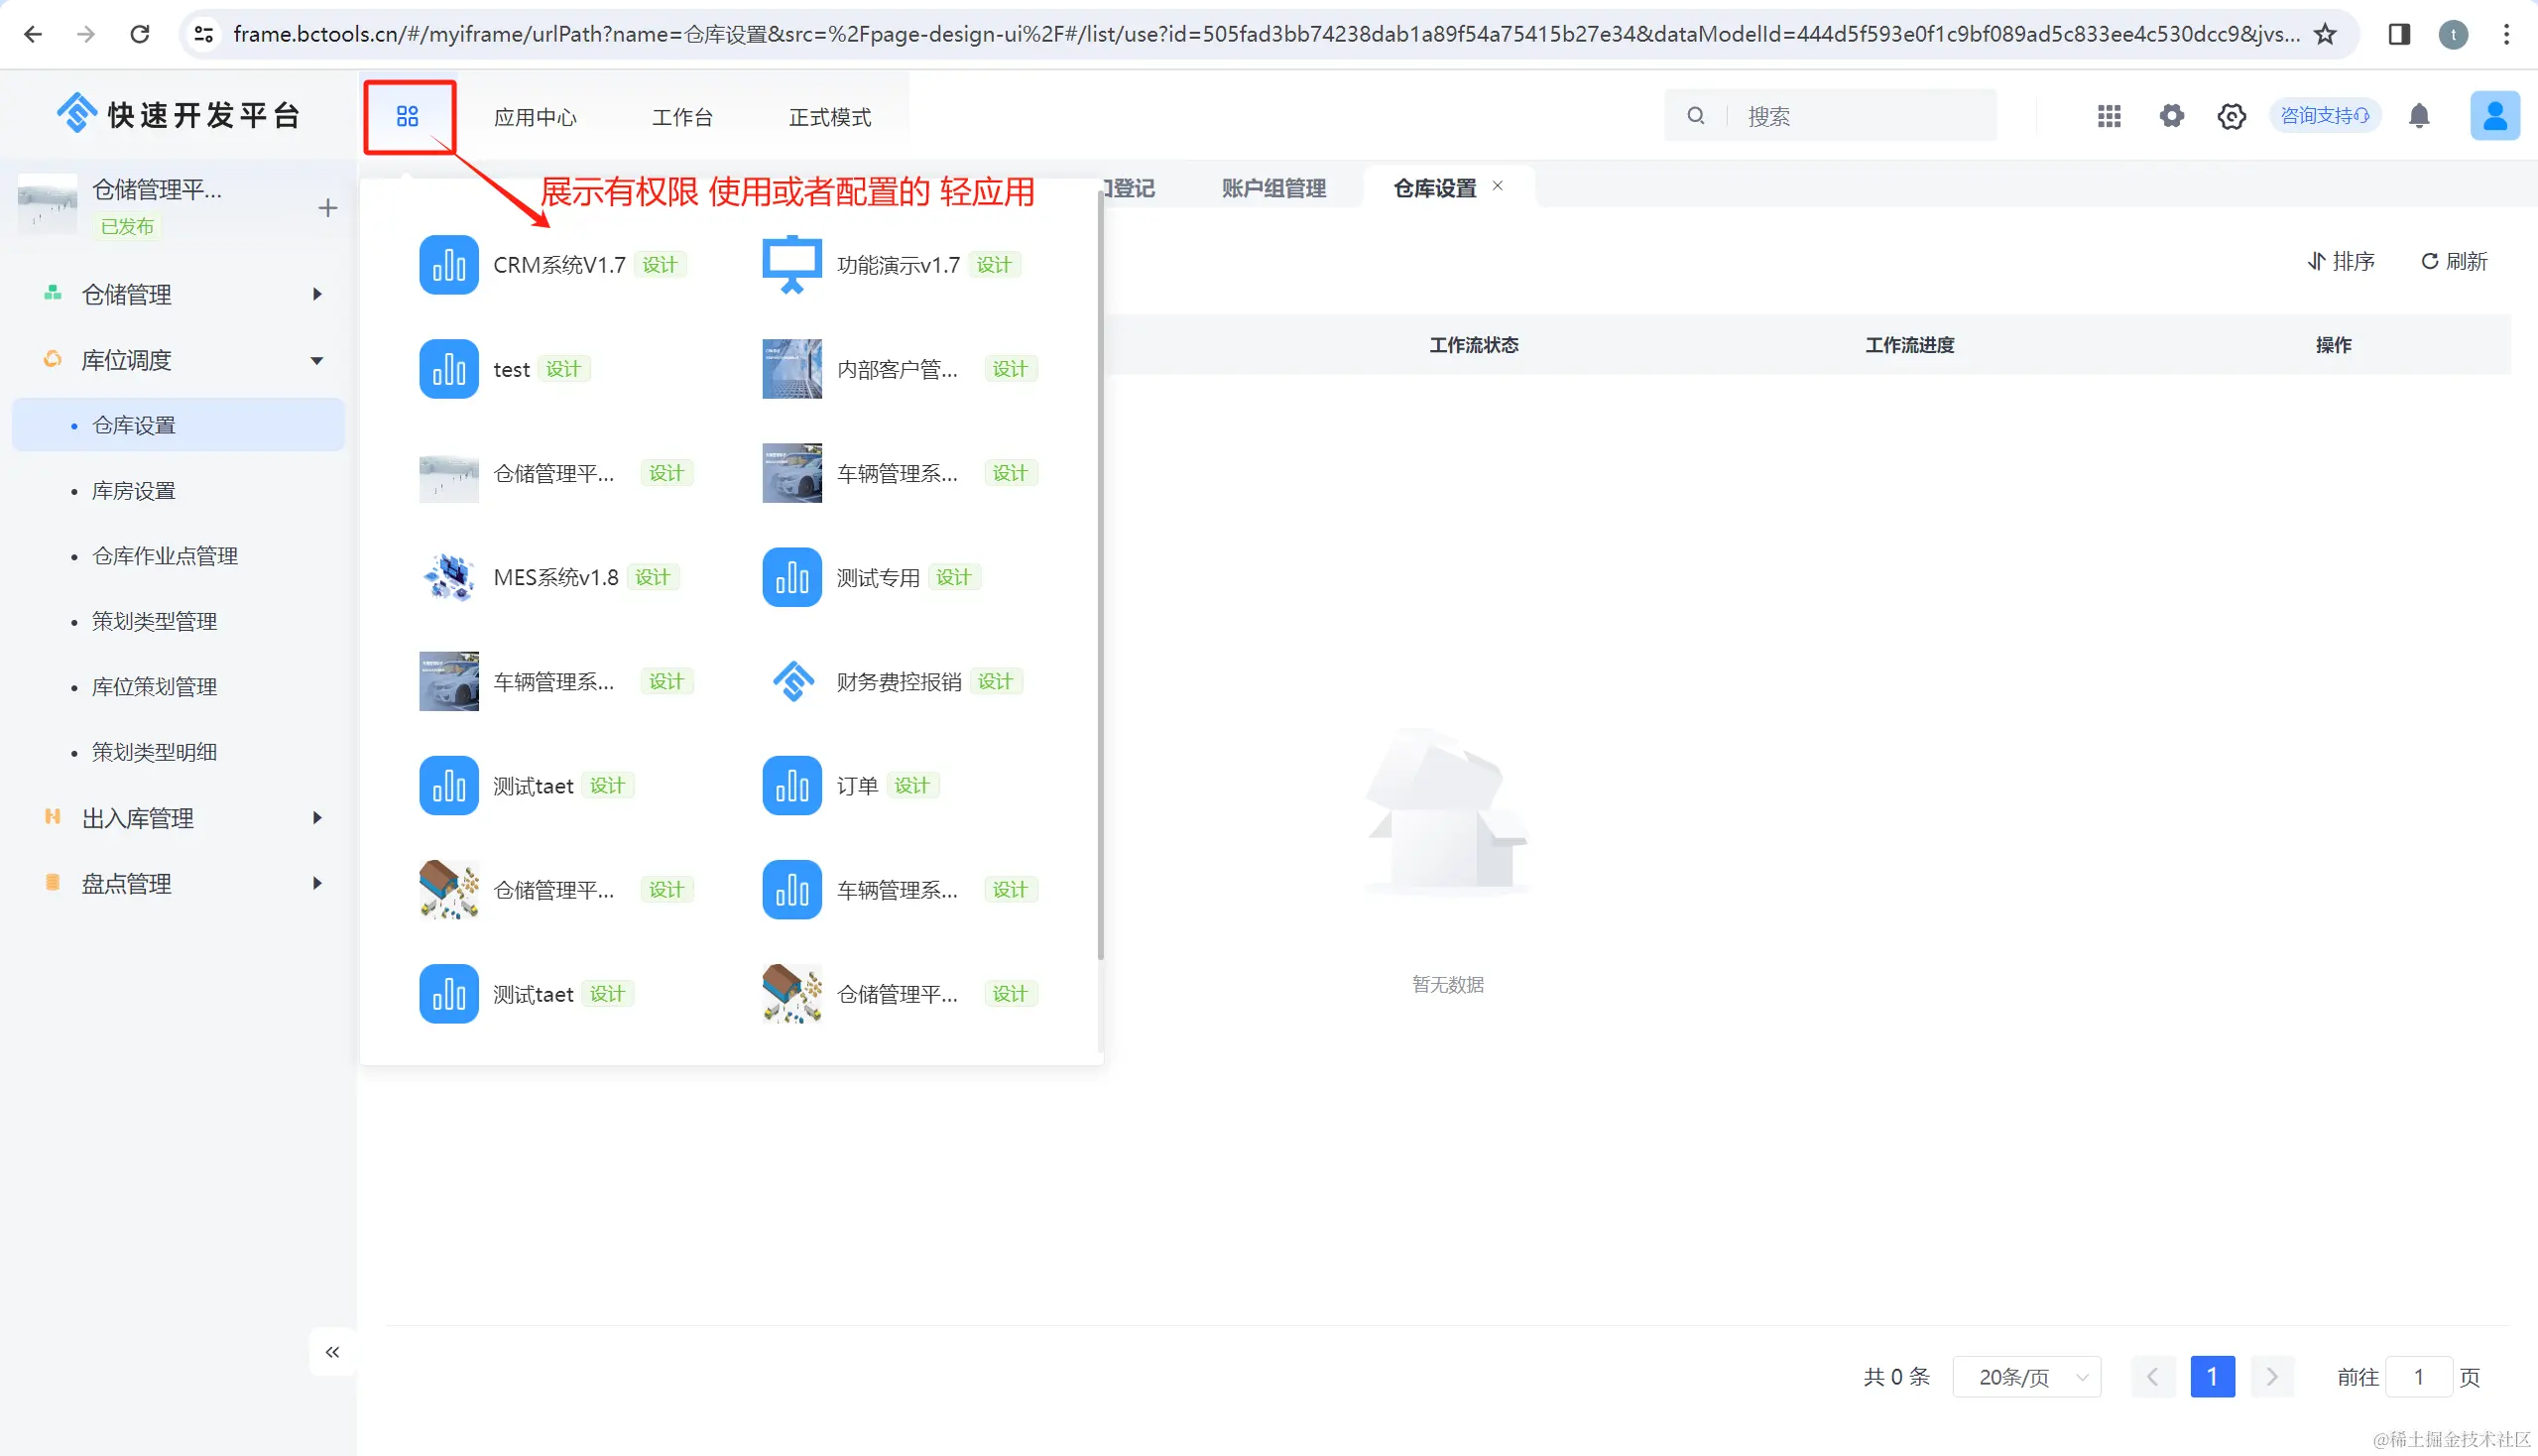Click the 刷新 refresh button
This screenshot has height=1456, width=2538.
[x=2453, y=262]
